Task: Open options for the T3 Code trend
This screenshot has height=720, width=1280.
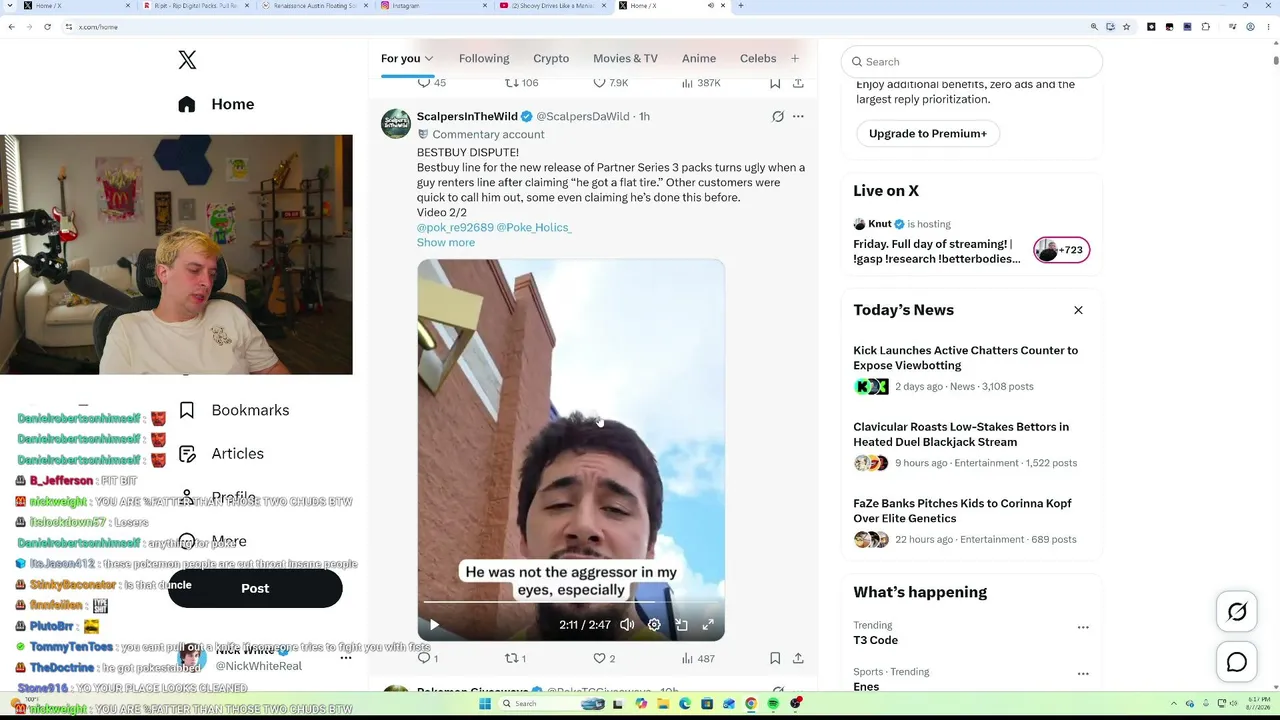Action: tap(1083, 627)
